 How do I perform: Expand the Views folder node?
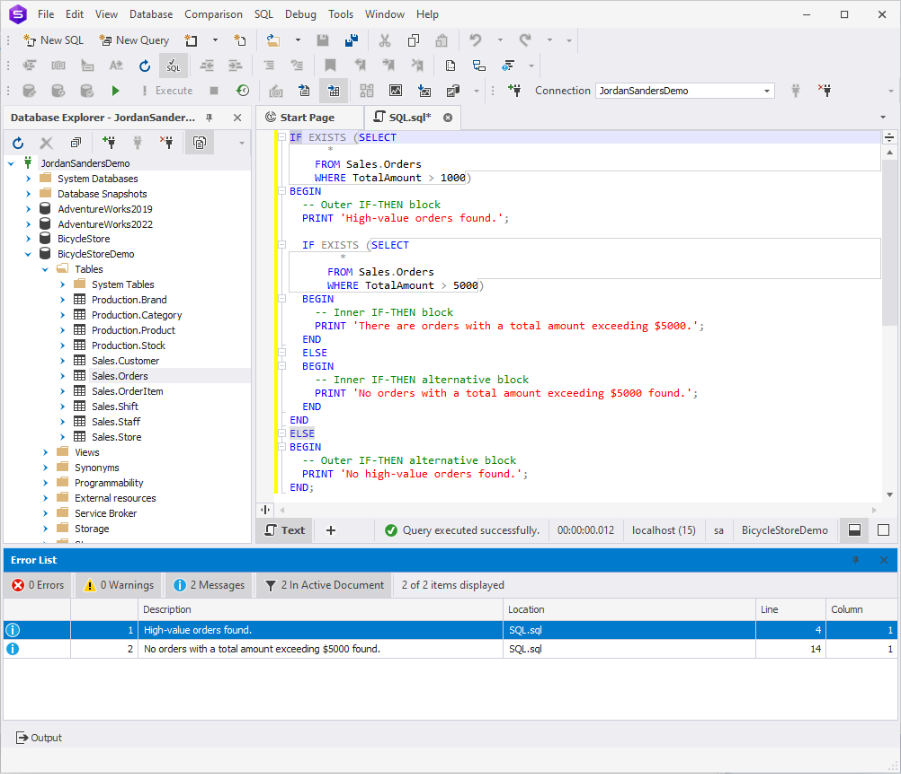pyautogui.click(x=46, y=452)
